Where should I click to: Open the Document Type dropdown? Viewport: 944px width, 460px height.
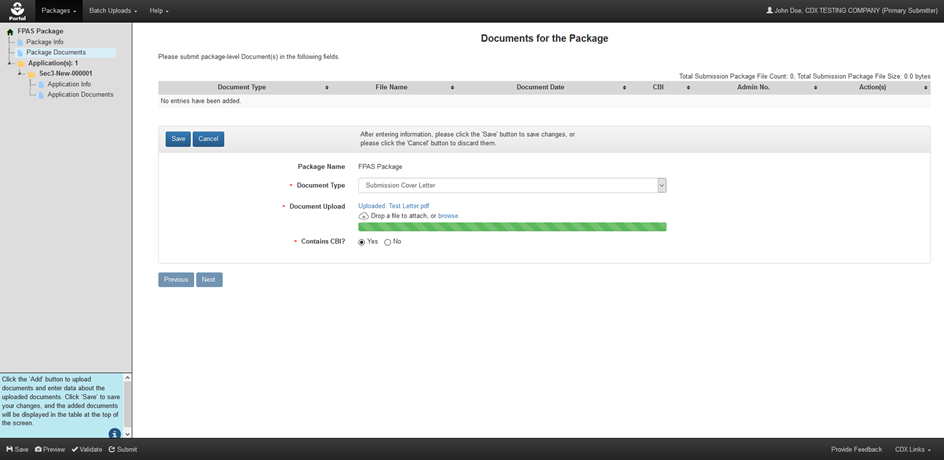tap(512, 185)
